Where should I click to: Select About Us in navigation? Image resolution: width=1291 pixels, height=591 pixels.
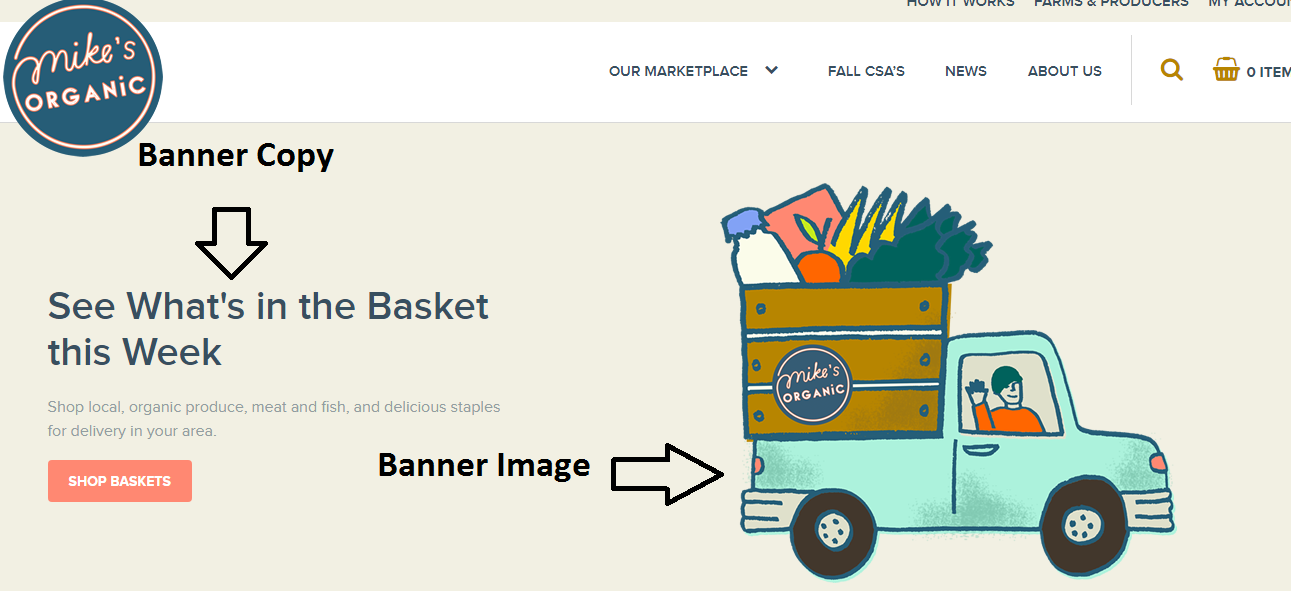(1065, 71)
